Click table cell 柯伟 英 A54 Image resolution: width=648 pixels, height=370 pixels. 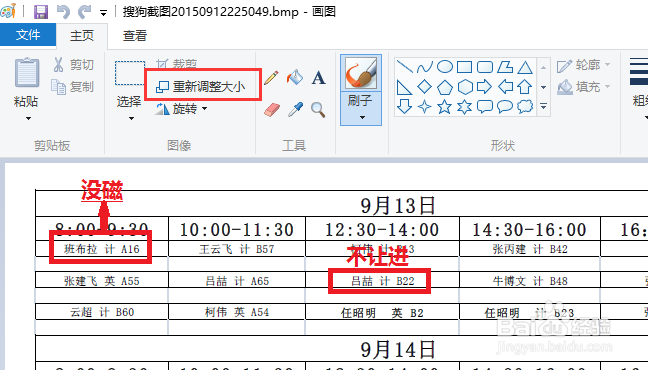(237, 312)
